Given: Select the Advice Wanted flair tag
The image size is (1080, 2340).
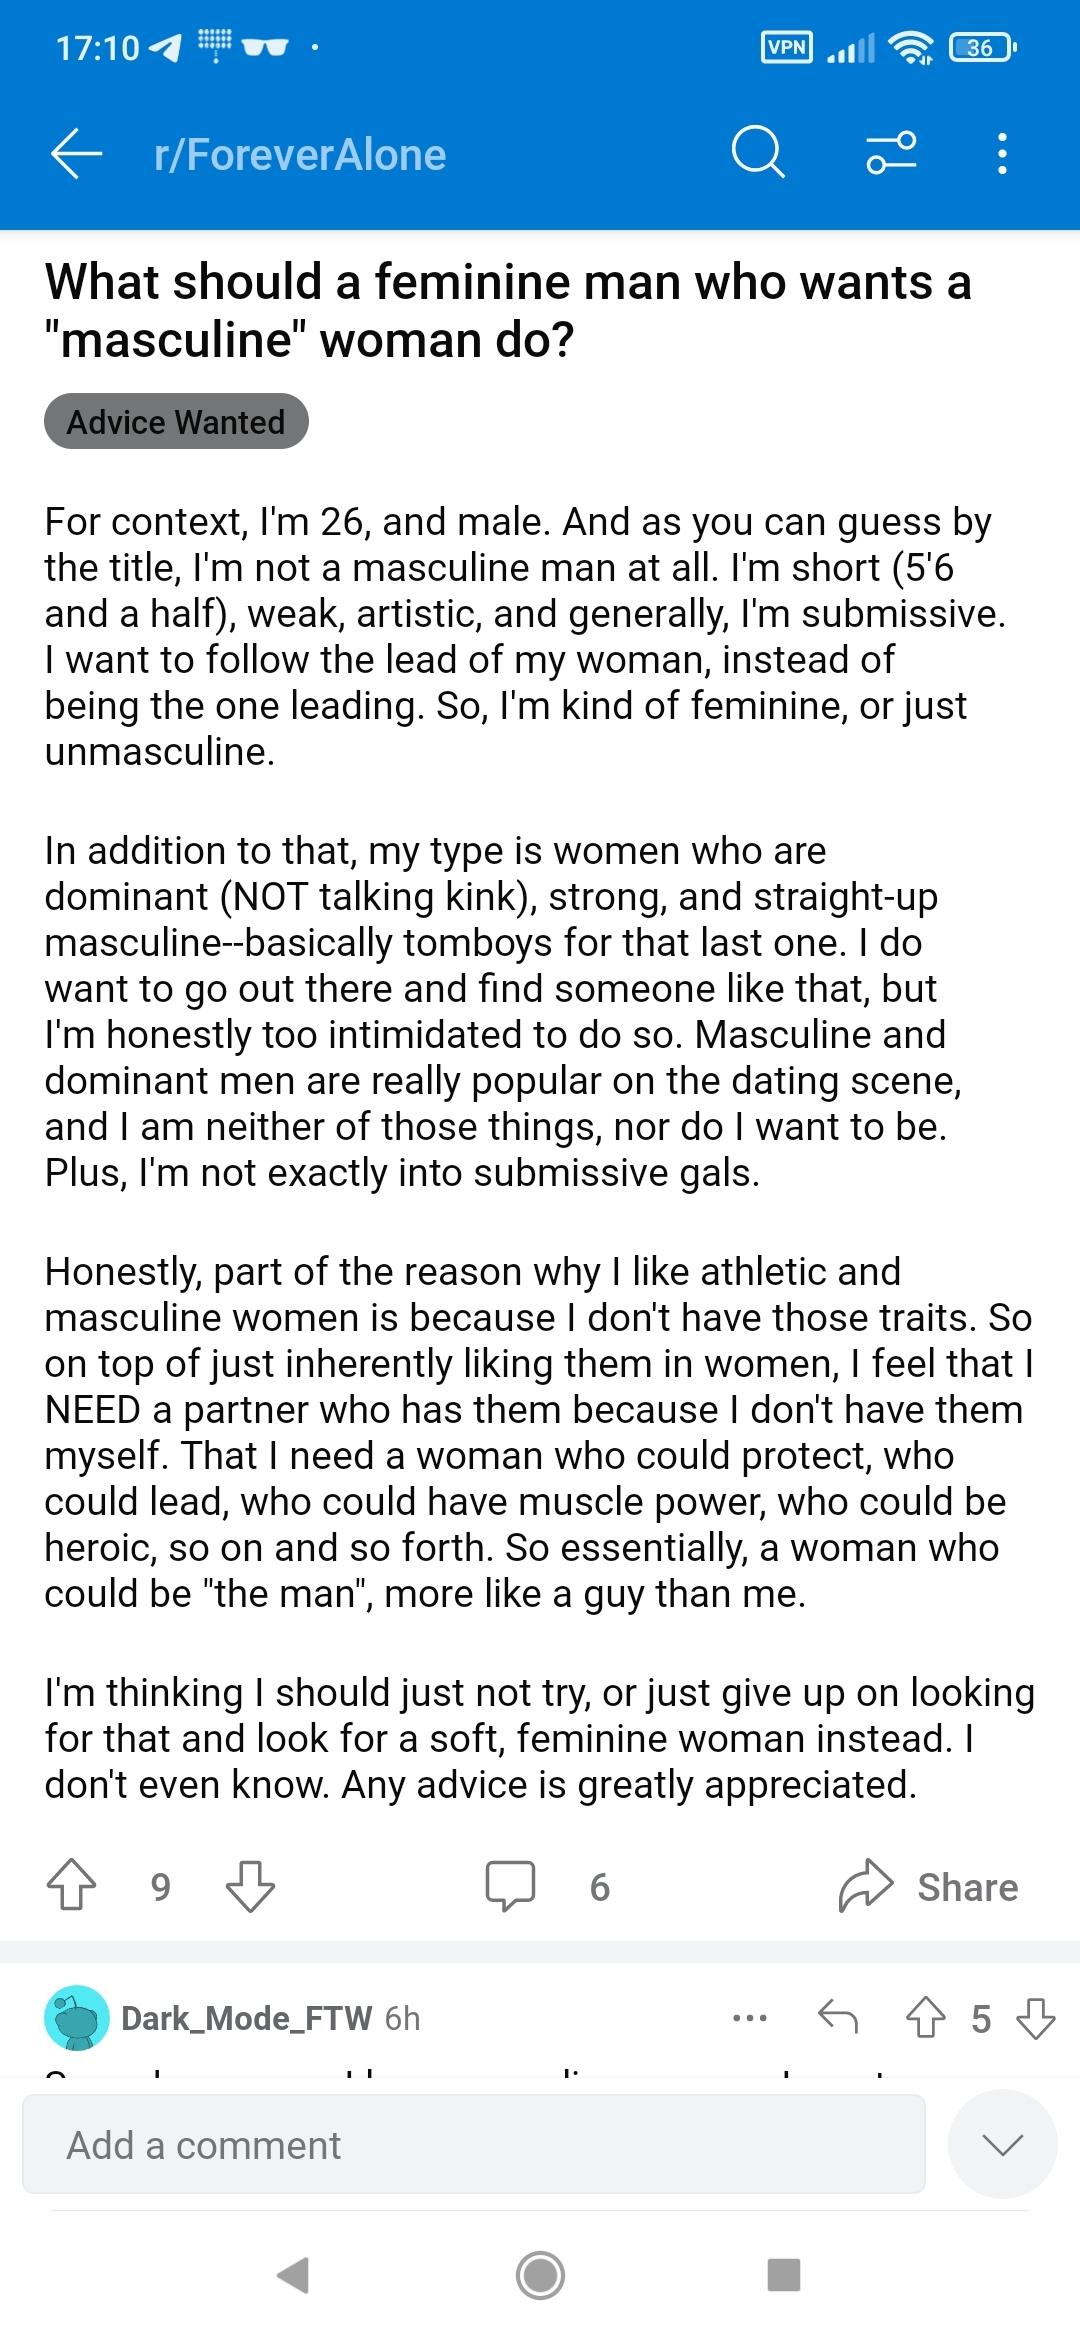Looking at the screenshot, I should point(176,421).
